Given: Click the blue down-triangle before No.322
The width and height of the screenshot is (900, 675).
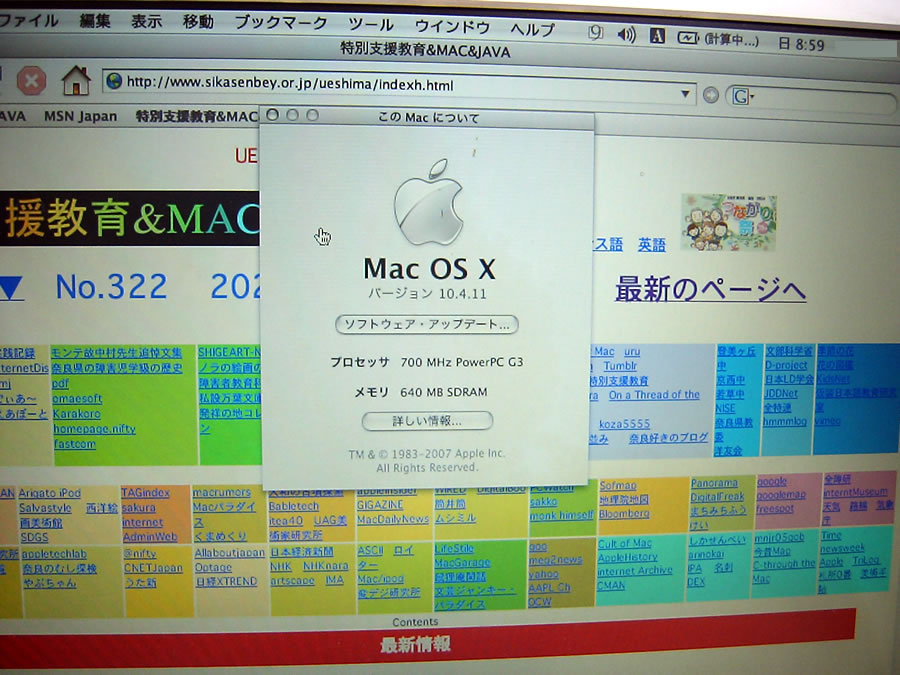Looking at the screenshot, I should (x=11, y=288).
